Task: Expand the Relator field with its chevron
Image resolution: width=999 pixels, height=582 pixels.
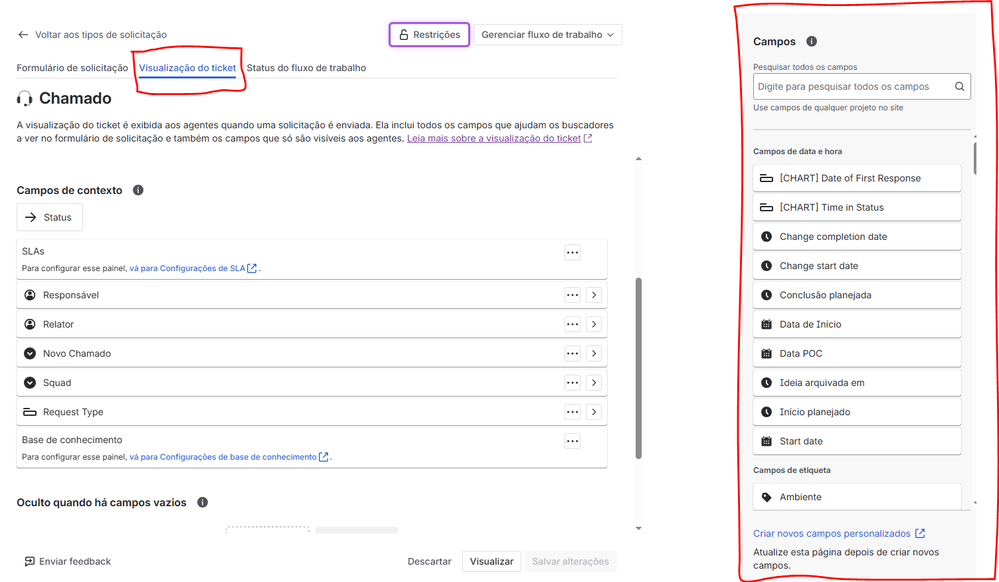Action: click(594, 324)
